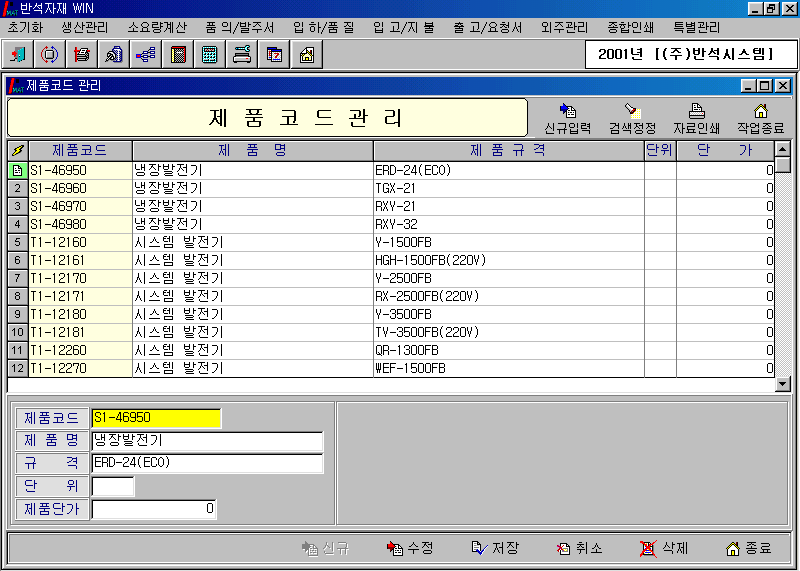Open 검색정정 (search/correct) tool
The height and width of the screenshot is (571, 800).
pyautogui.click(x=632, y=118)
